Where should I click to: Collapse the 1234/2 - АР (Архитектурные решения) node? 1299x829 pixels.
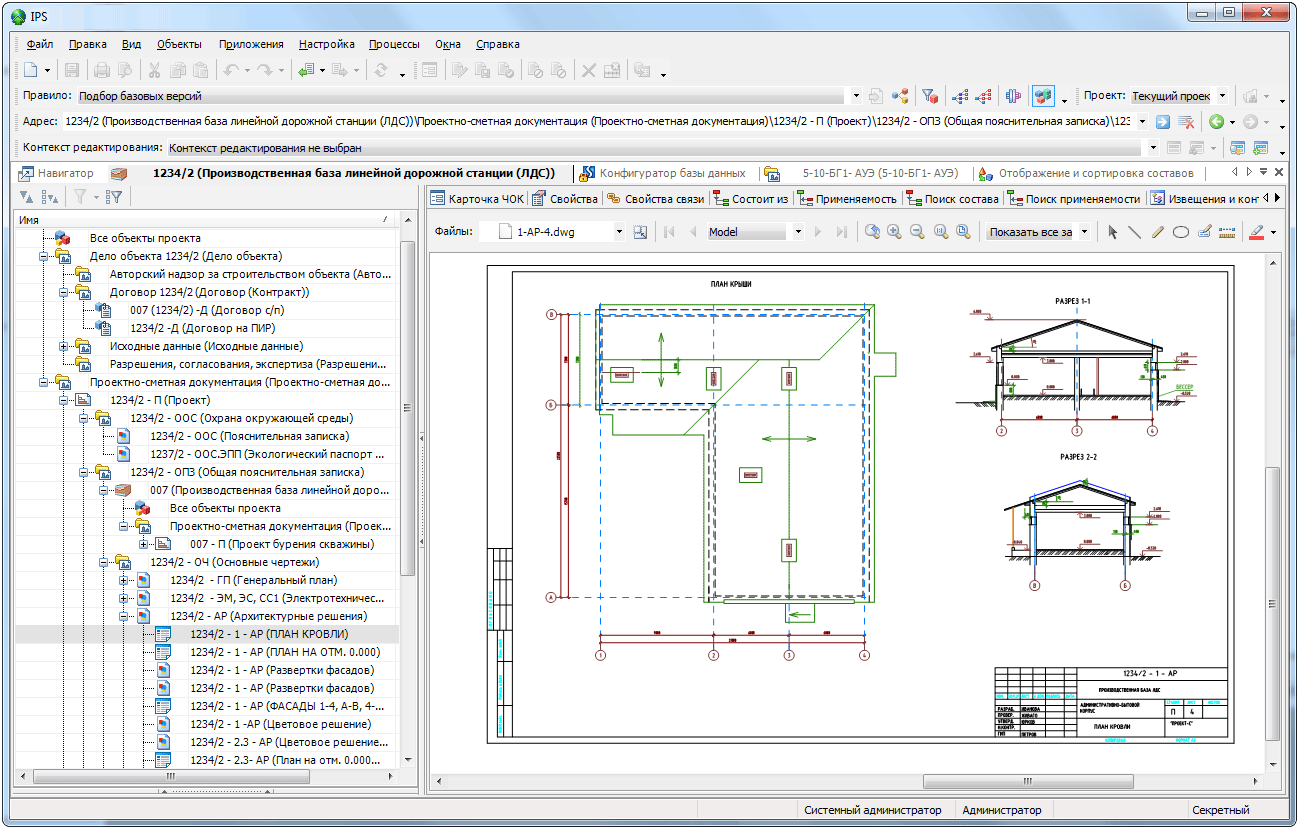click(125, 617)
